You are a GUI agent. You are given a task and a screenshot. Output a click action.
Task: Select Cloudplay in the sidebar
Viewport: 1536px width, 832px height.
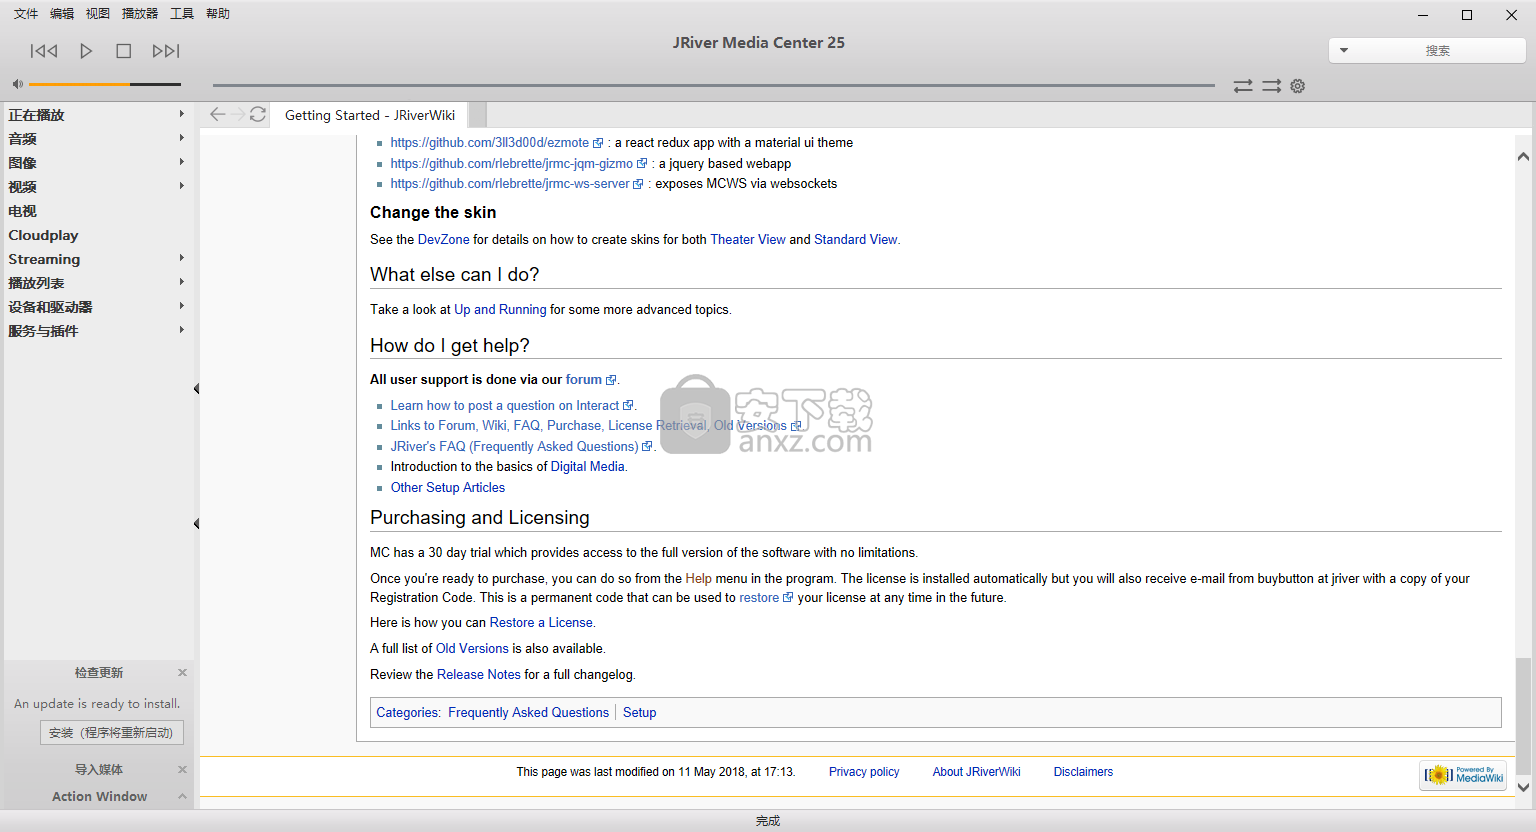43,235
